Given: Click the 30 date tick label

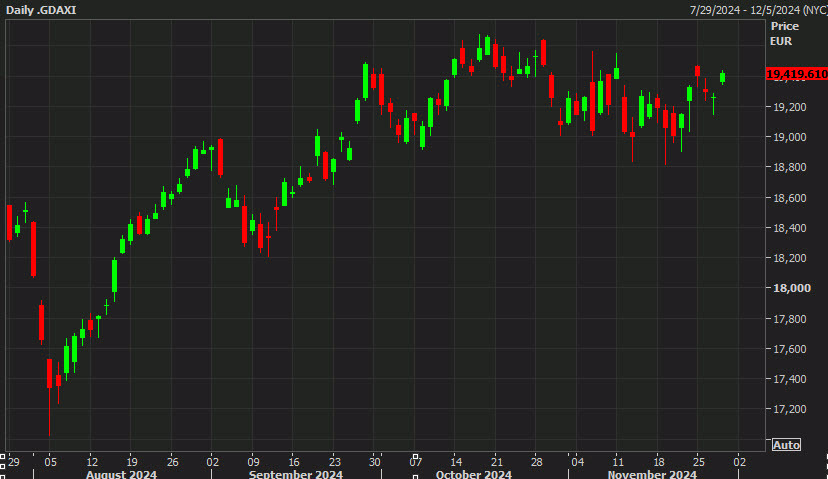Looking at the screenshot, I should pos(374,462).
